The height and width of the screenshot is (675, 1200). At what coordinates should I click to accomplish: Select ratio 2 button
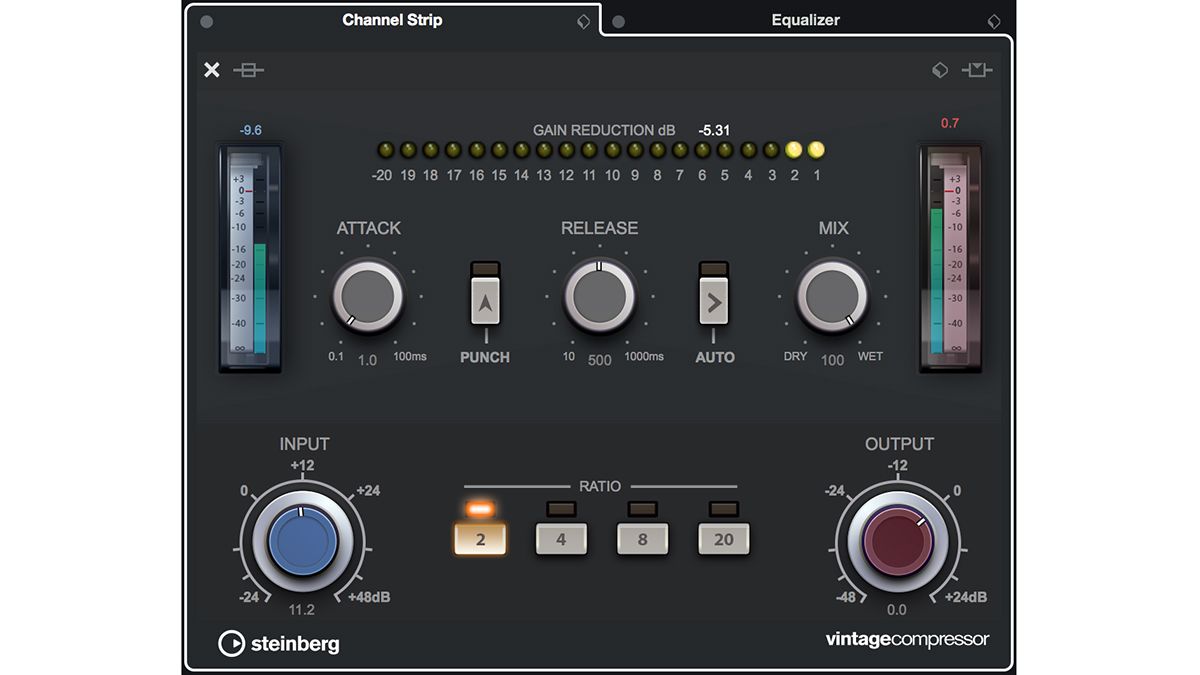tap(480, 539)
